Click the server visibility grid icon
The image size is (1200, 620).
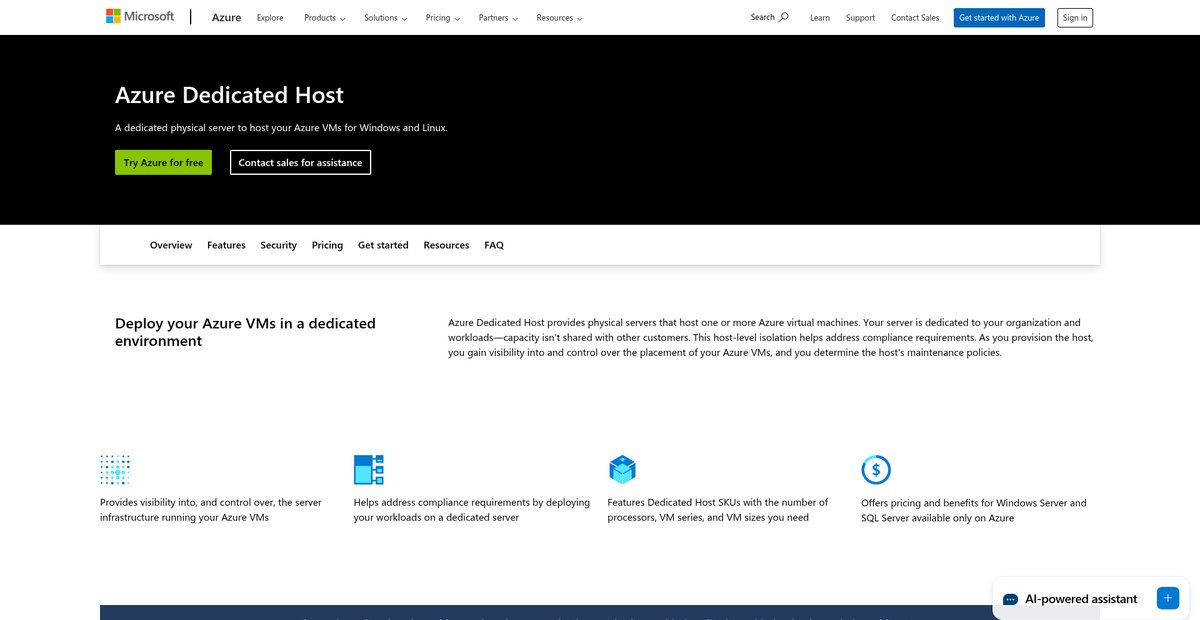(115, 469)
